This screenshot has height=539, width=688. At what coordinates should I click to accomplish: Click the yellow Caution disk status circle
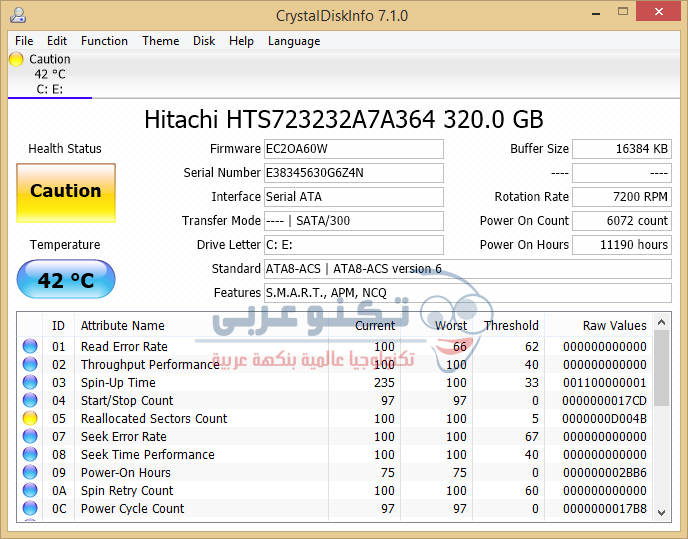pos(16,59)
